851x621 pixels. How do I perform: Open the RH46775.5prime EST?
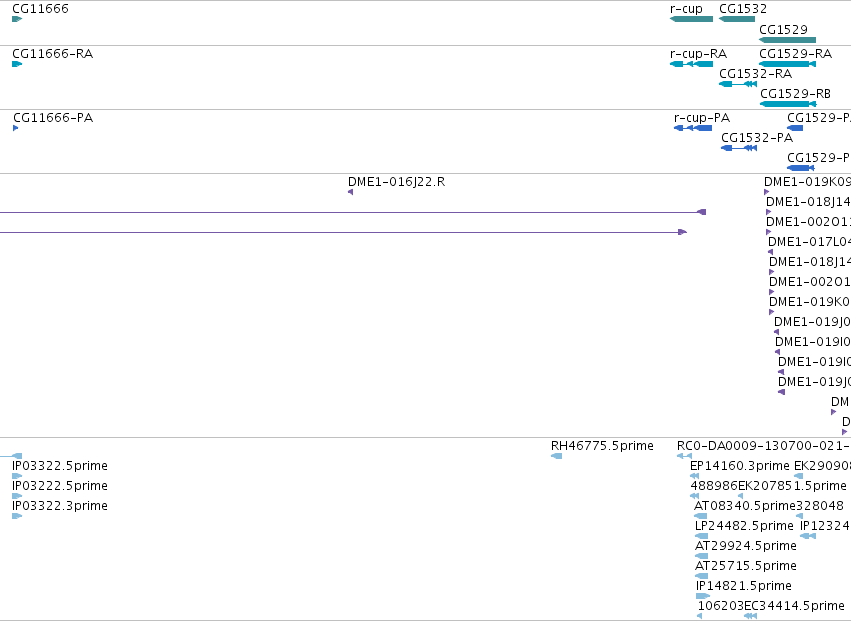pyautogui.click(x=556, y=456)
